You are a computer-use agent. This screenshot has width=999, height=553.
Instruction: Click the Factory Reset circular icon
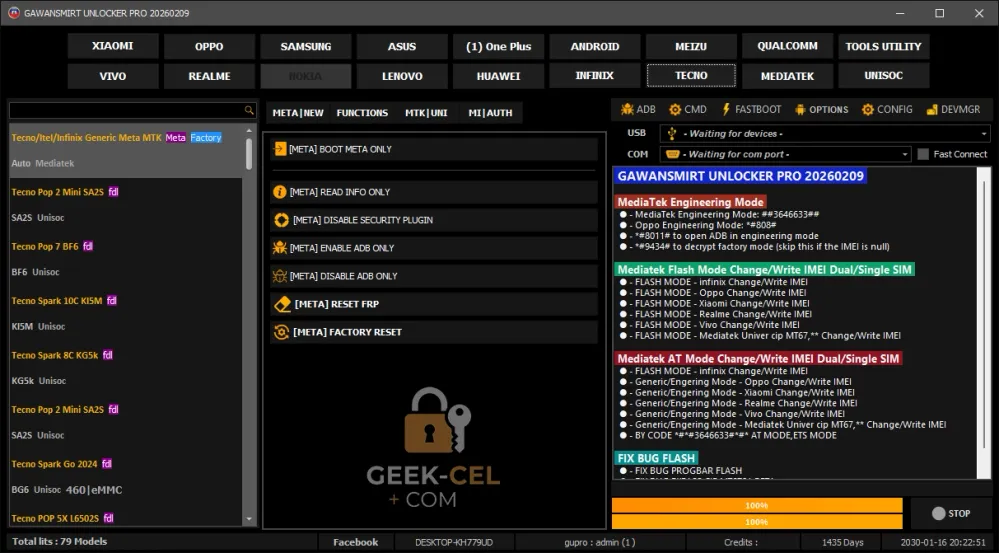pos(281,332)
